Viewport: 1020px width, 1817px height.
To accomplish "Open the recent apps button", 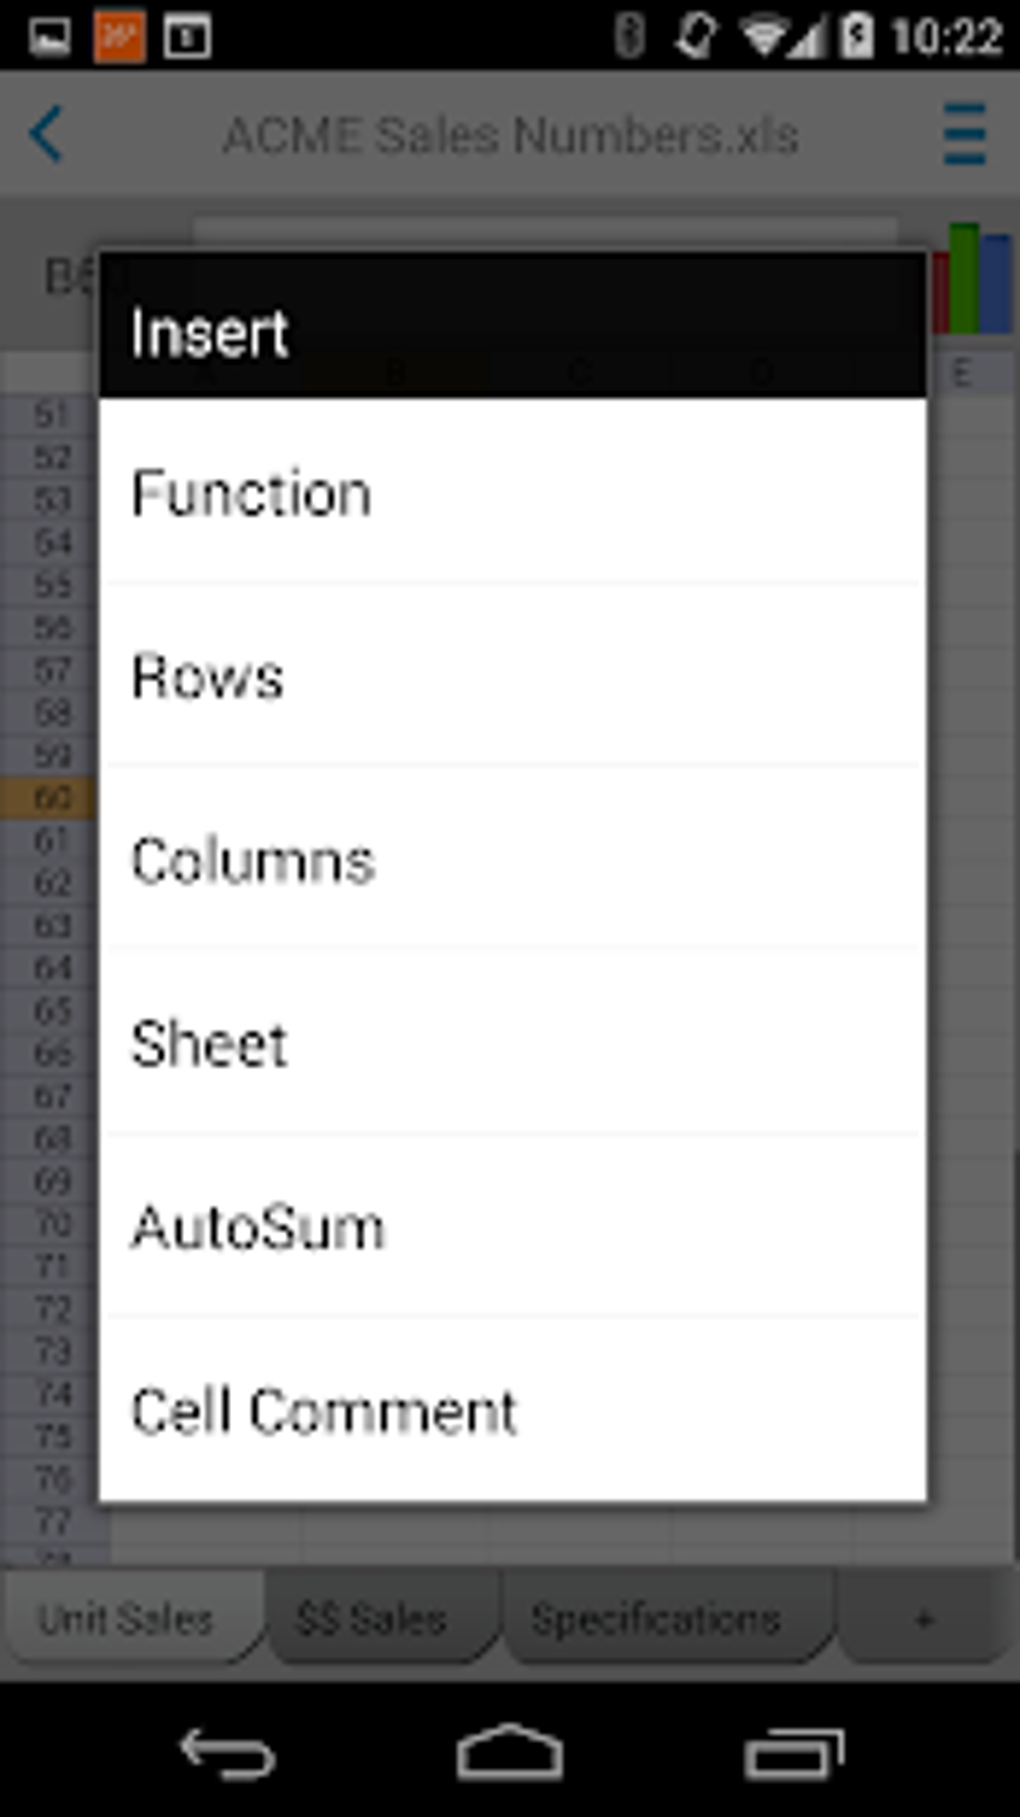I will pos(794,1753).
